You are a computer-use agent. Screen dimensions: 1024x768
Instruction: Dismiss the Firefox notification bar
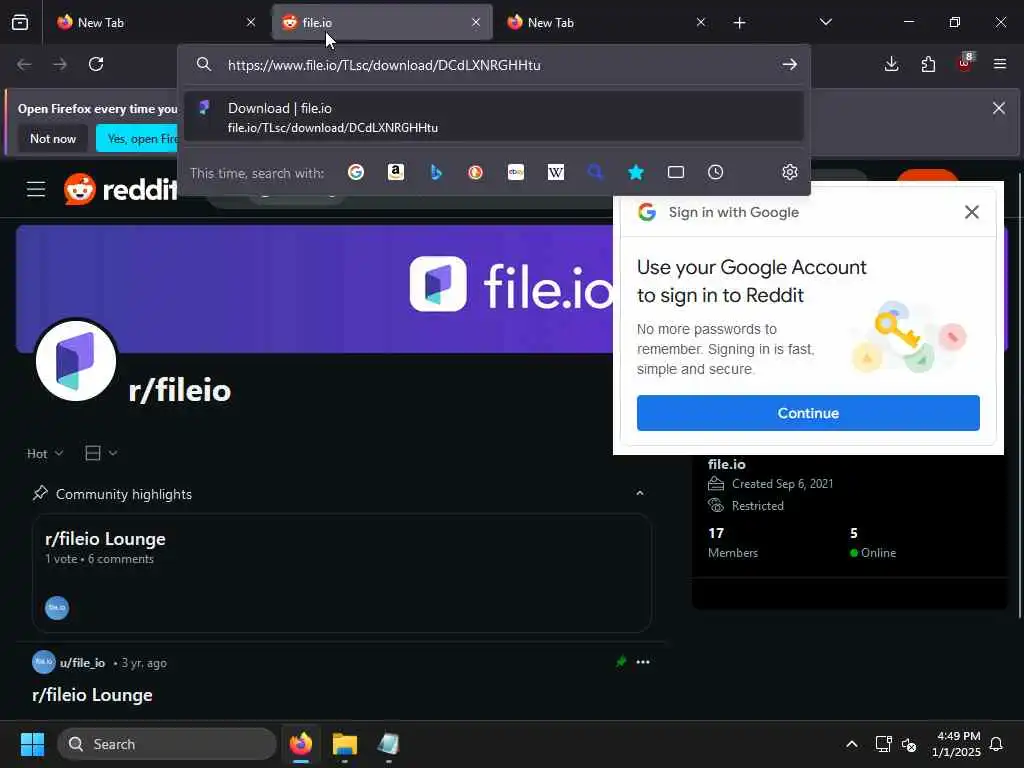(x=999, y=108)
